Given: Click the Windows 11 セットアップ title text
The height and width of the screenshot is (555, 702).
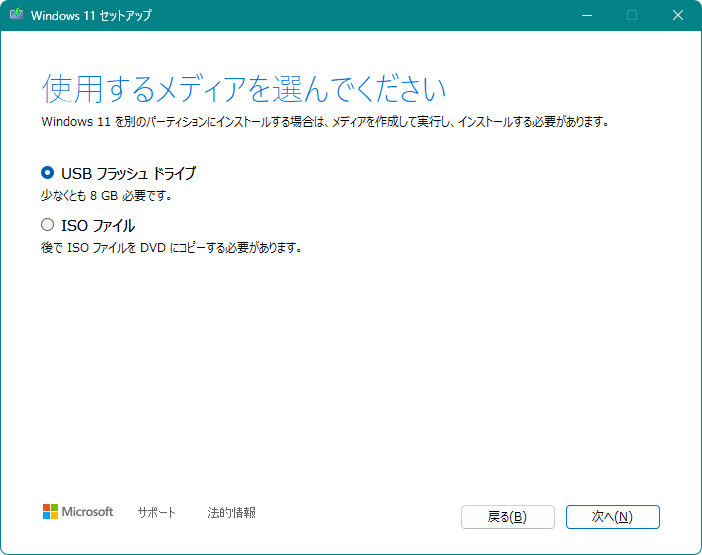Looking at the screenshot, I should click(92, 16).
